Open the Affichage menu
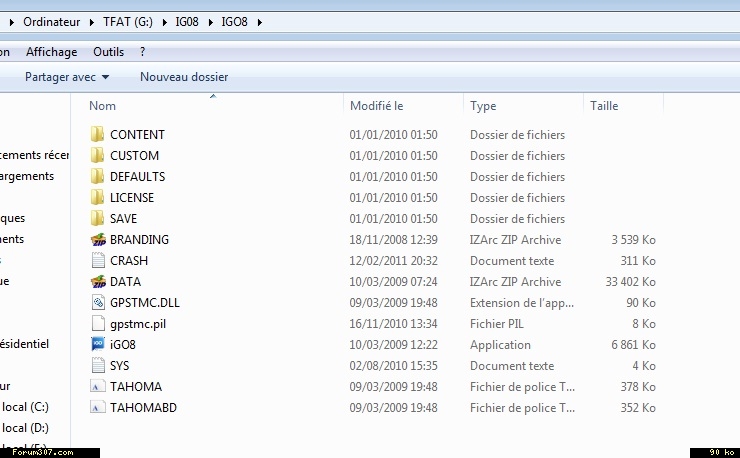This screenshot has width=740, height=458. (x=51, y=52)
